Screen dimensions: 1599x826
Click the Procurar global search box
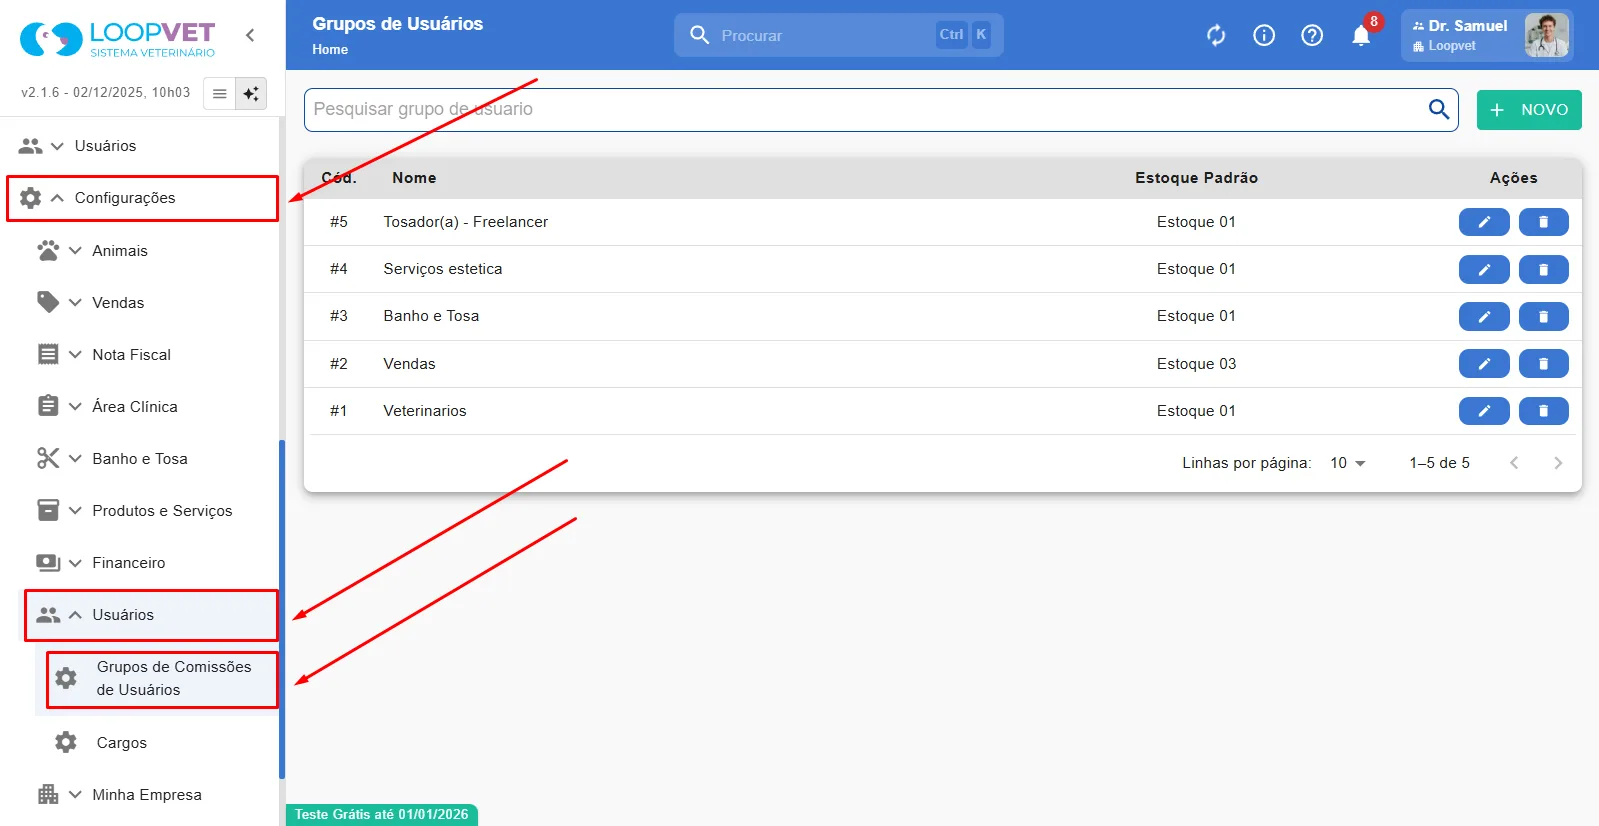click(x=838, y=35)
